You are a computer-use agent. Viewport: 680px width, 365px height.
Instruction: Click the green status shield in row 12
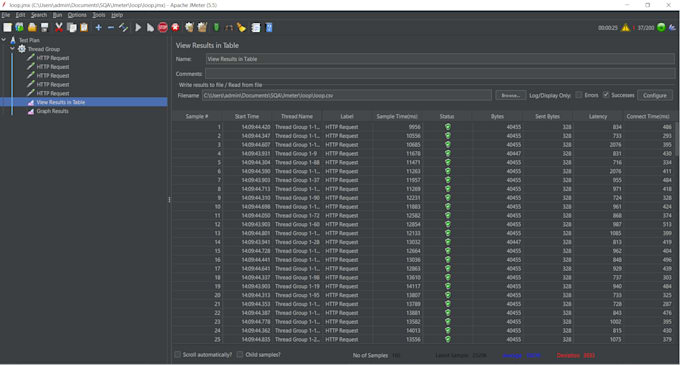(448, 224)
